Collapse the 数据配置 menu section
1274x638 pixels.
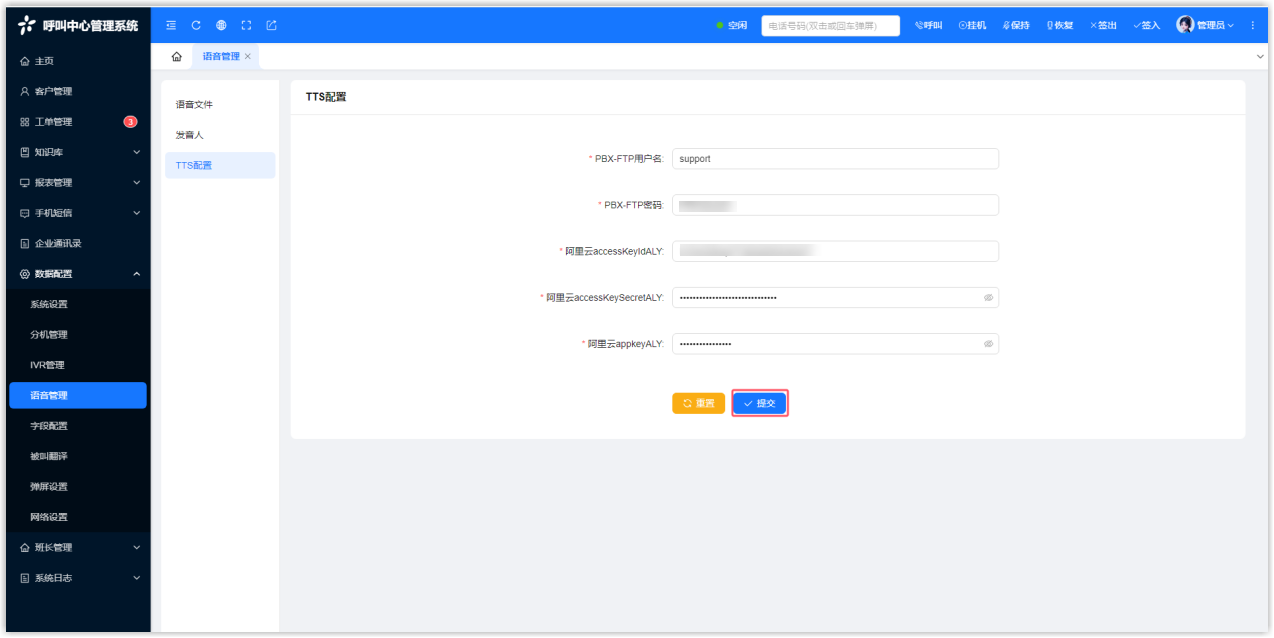pyautogui.click(x=78, y=274)
